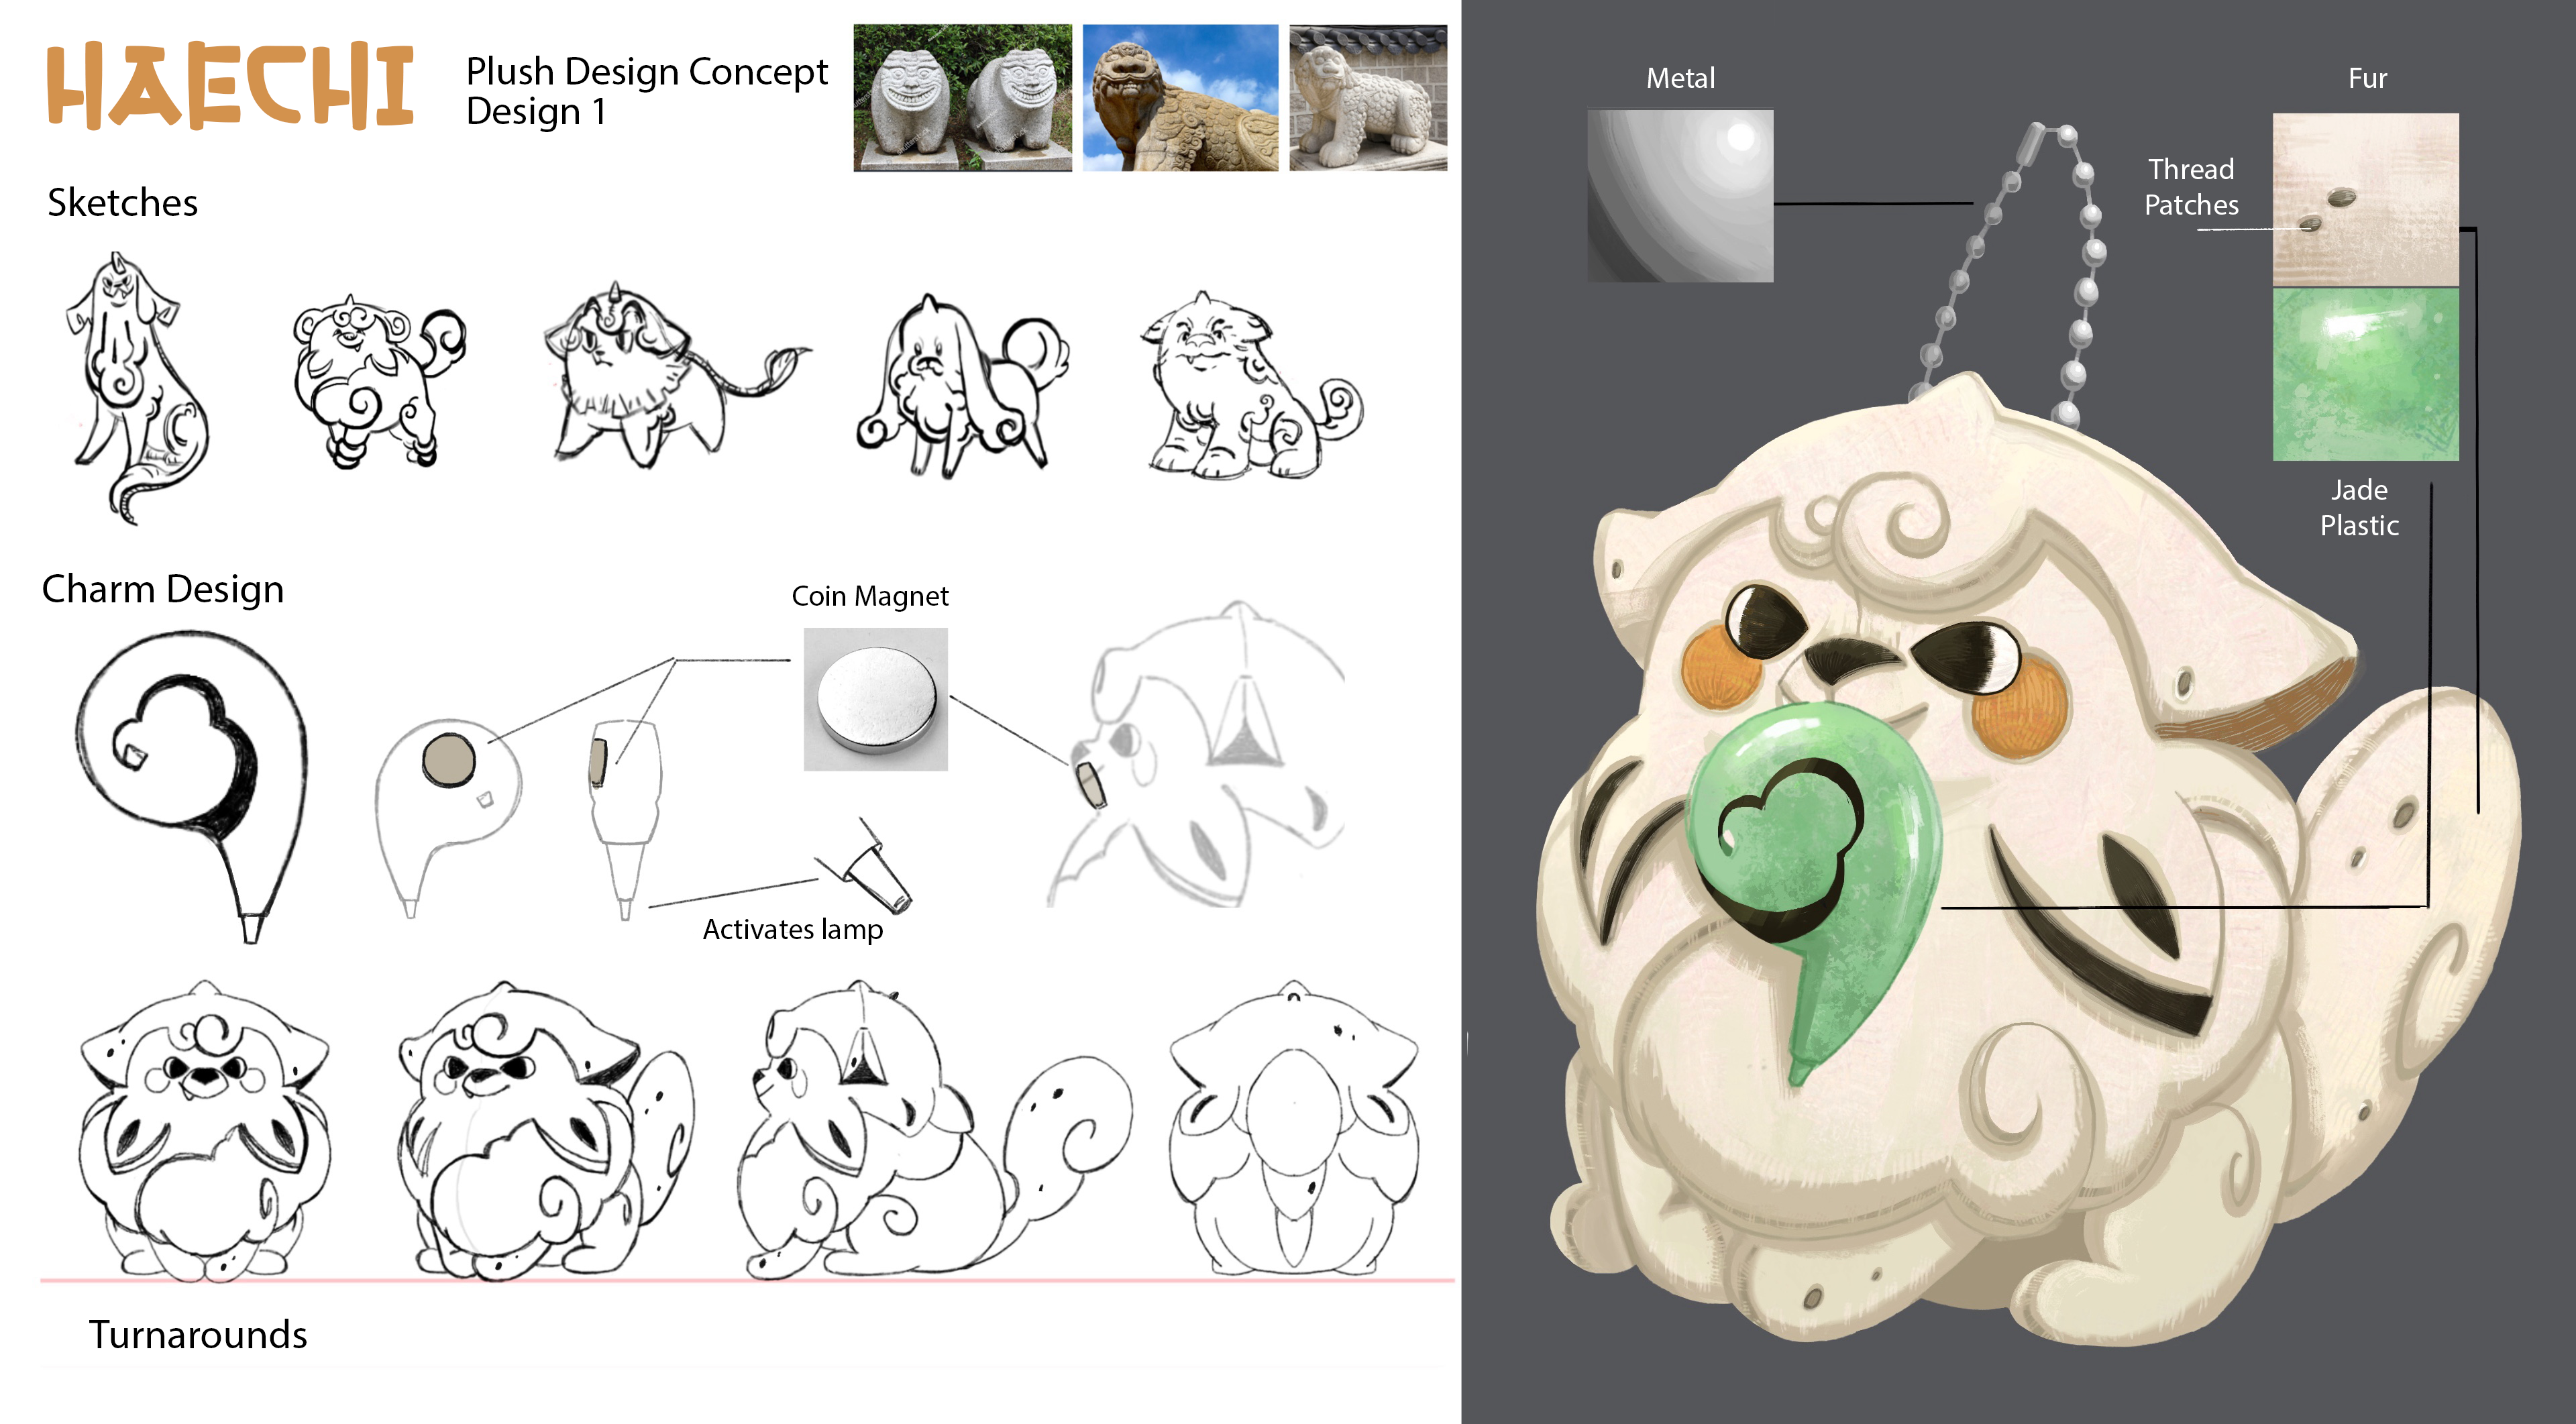2576x1424 pixels.
Task: Click the Coin Magnet photo
Action: tap(875, 699)
